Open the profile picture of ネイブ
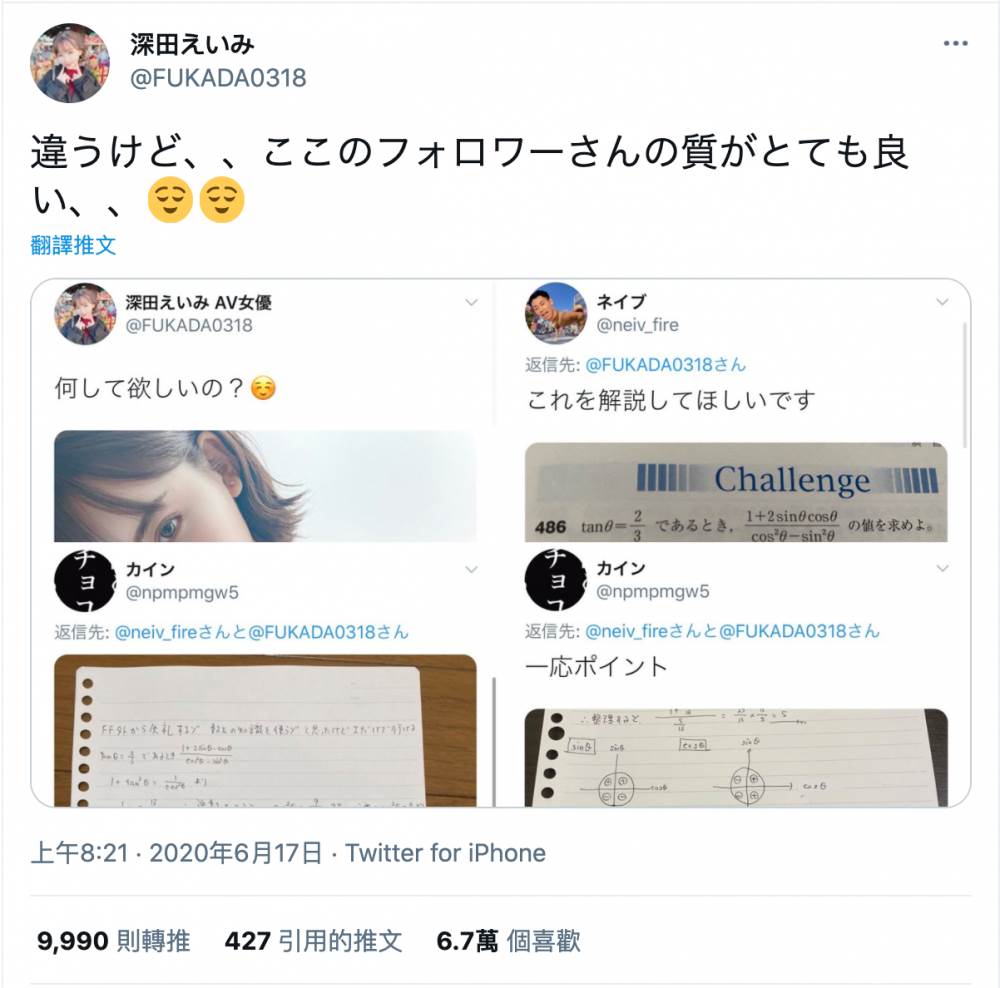Viewport: 1000px width, 988px height. point(555,313)
